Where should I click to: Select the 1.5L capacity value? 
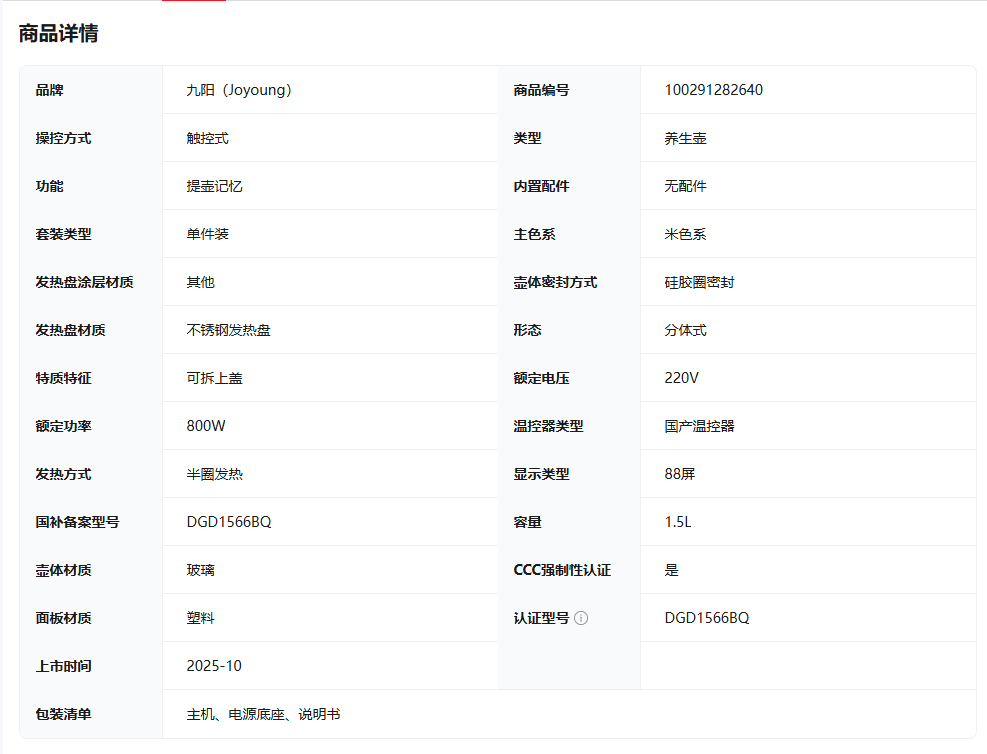pos(677,522)
